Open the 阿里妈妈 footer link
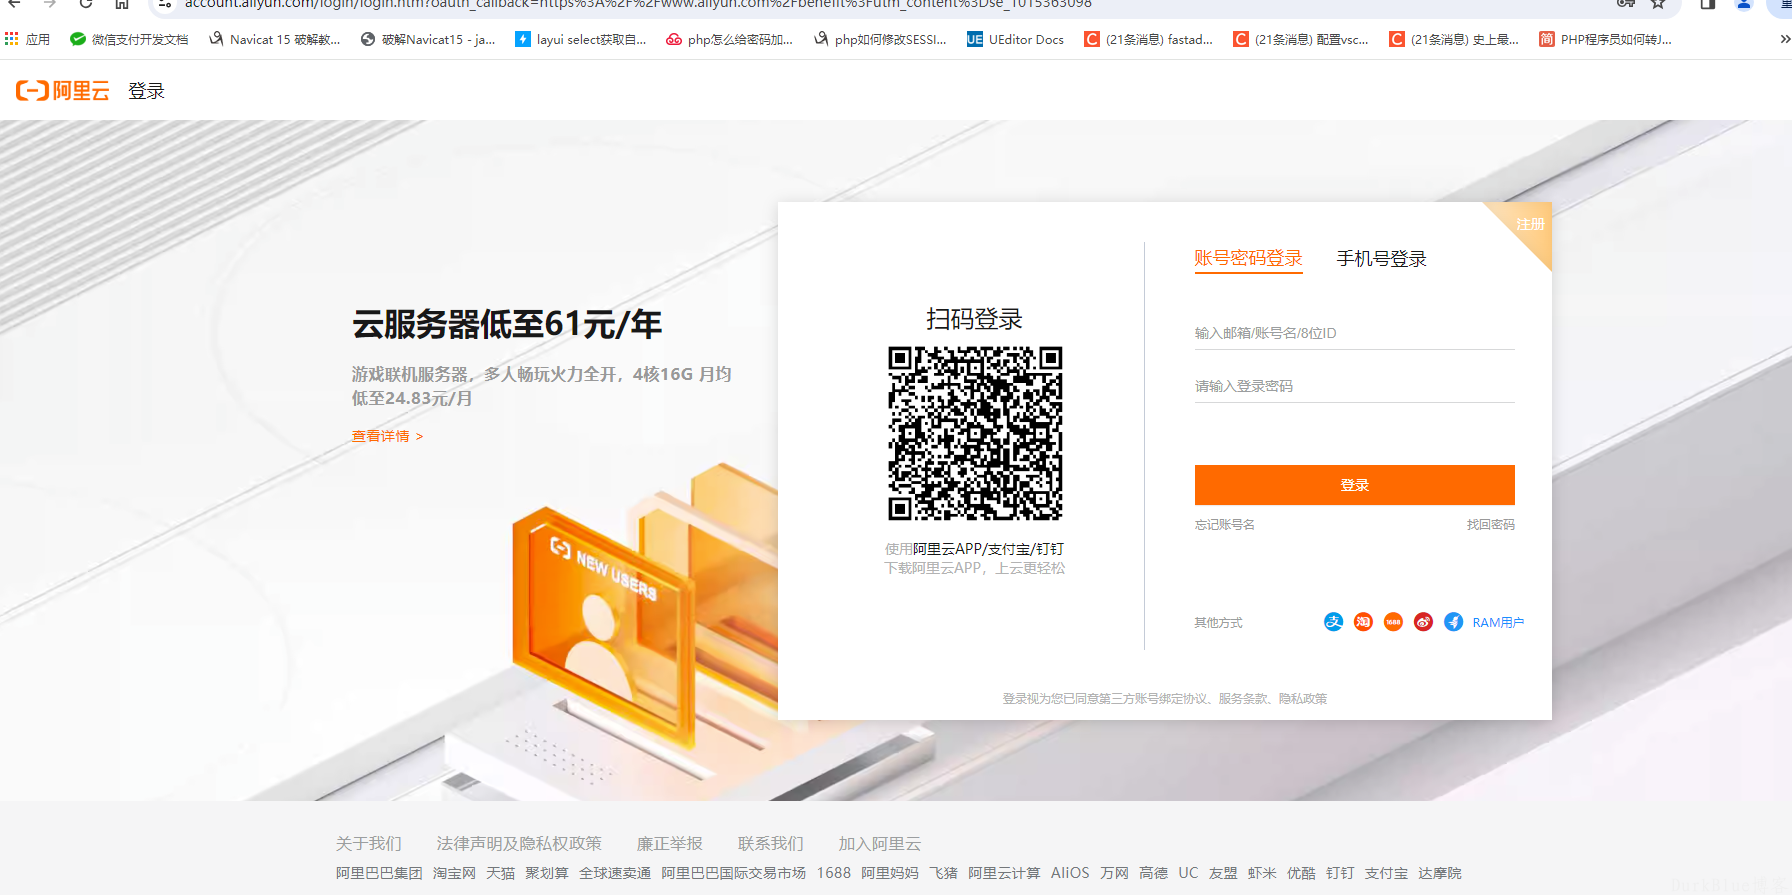 pos(890,873)
